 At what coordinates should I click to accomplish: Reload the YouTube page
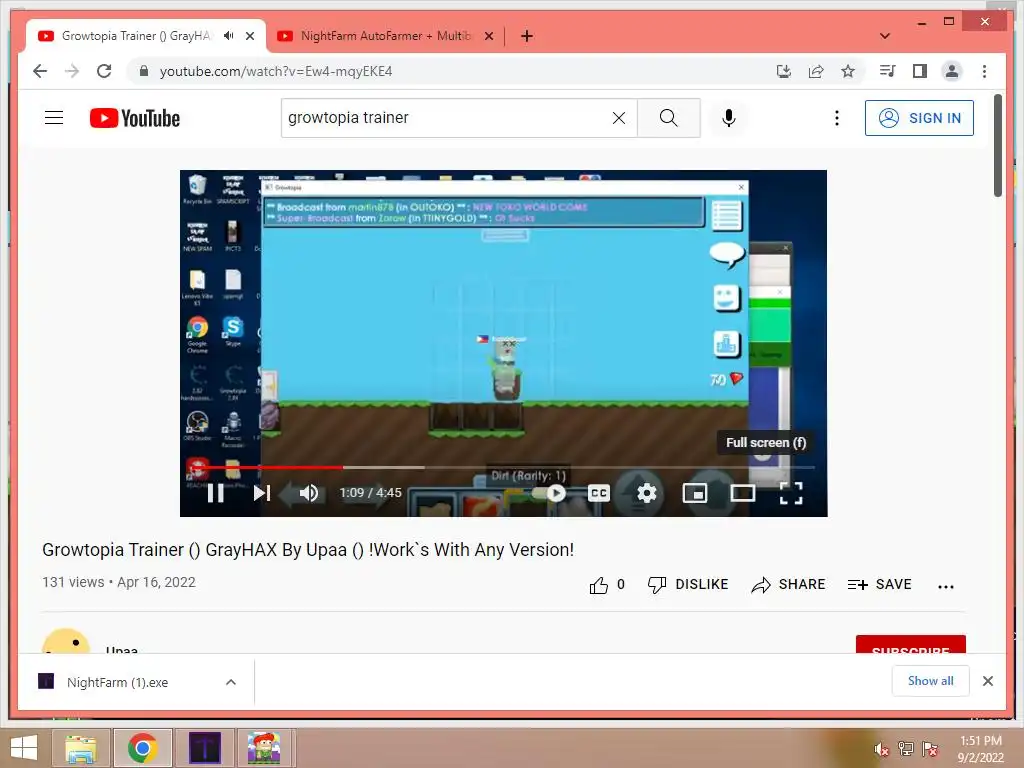104,71
